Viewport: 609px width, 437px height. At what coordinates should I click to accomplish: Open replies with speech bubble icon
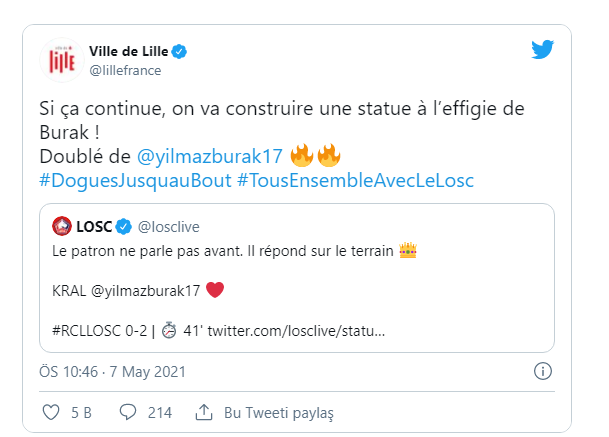(x=128, y=412)
